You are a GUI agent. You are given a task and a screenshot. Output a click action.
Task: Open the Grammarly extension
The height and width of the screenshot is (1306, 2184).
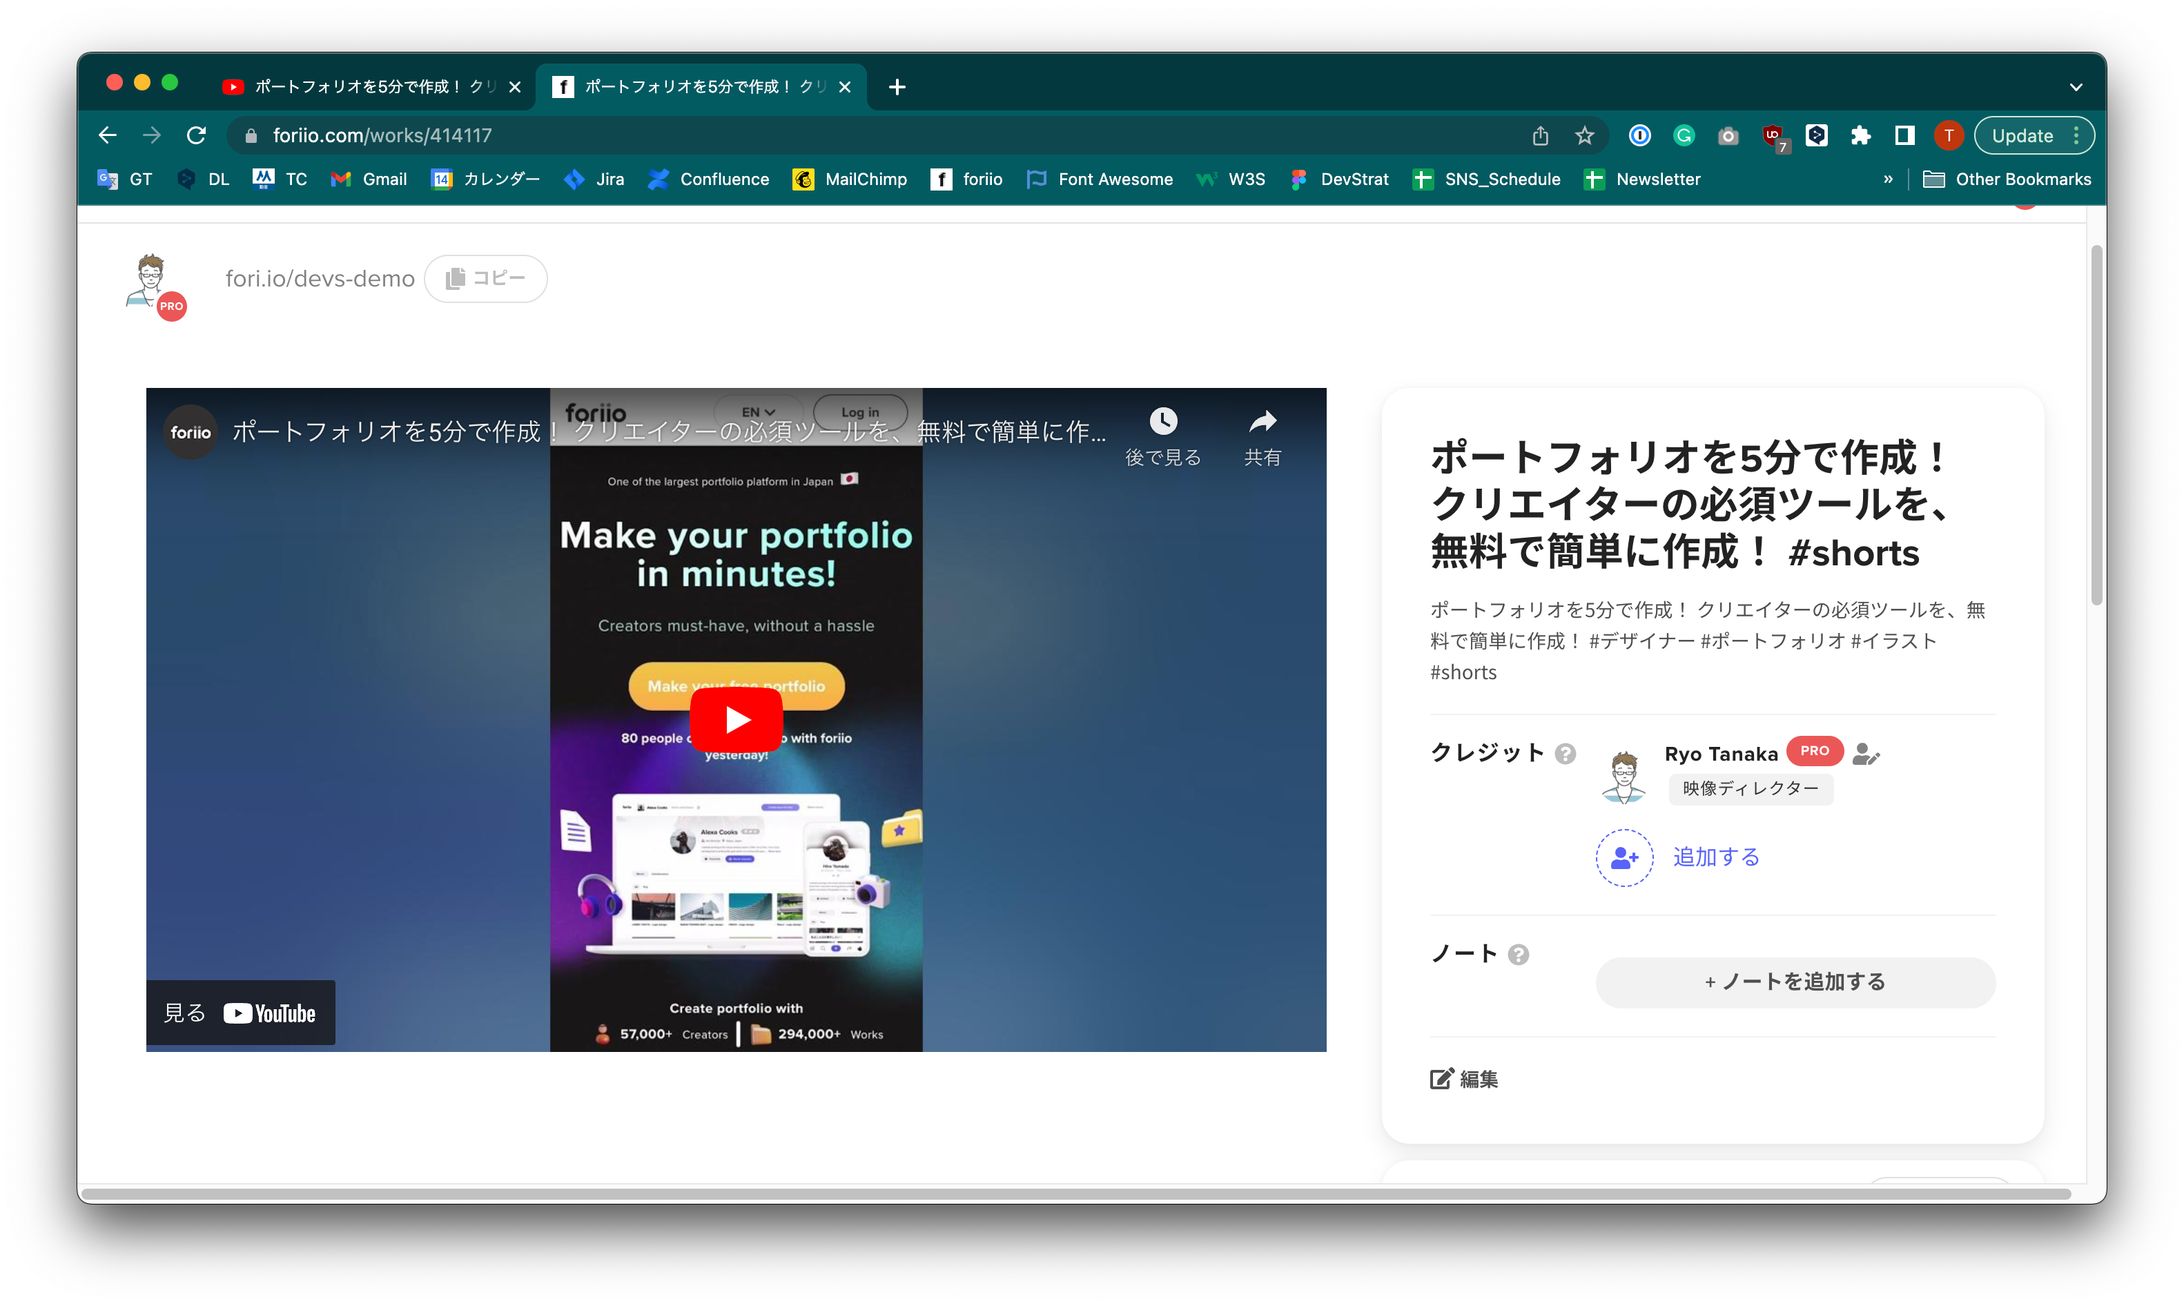point(1684,135)
